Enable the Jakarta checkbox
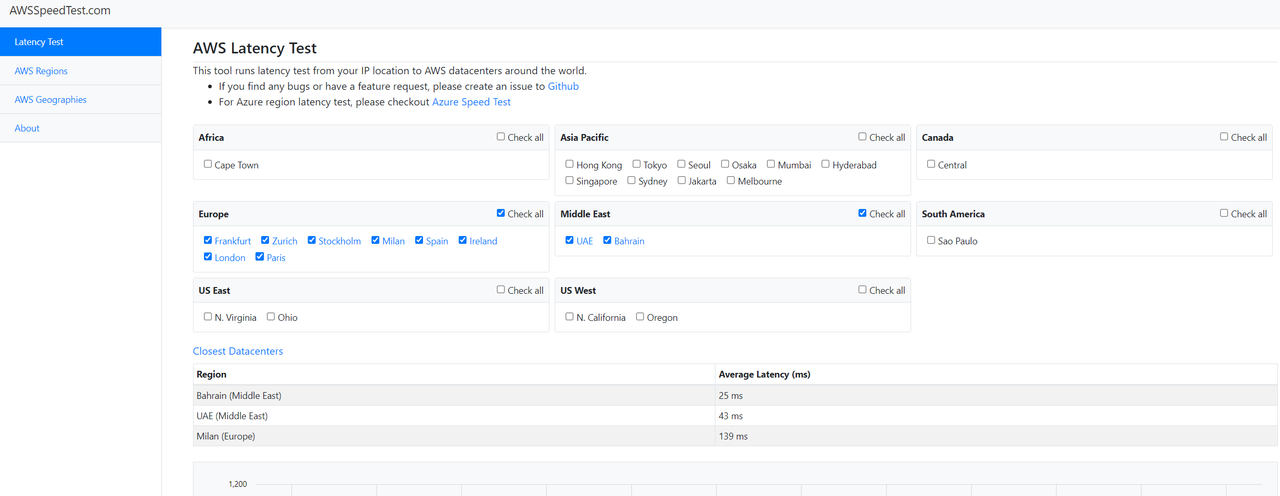 pyautogui.click(x=682, y=180)
